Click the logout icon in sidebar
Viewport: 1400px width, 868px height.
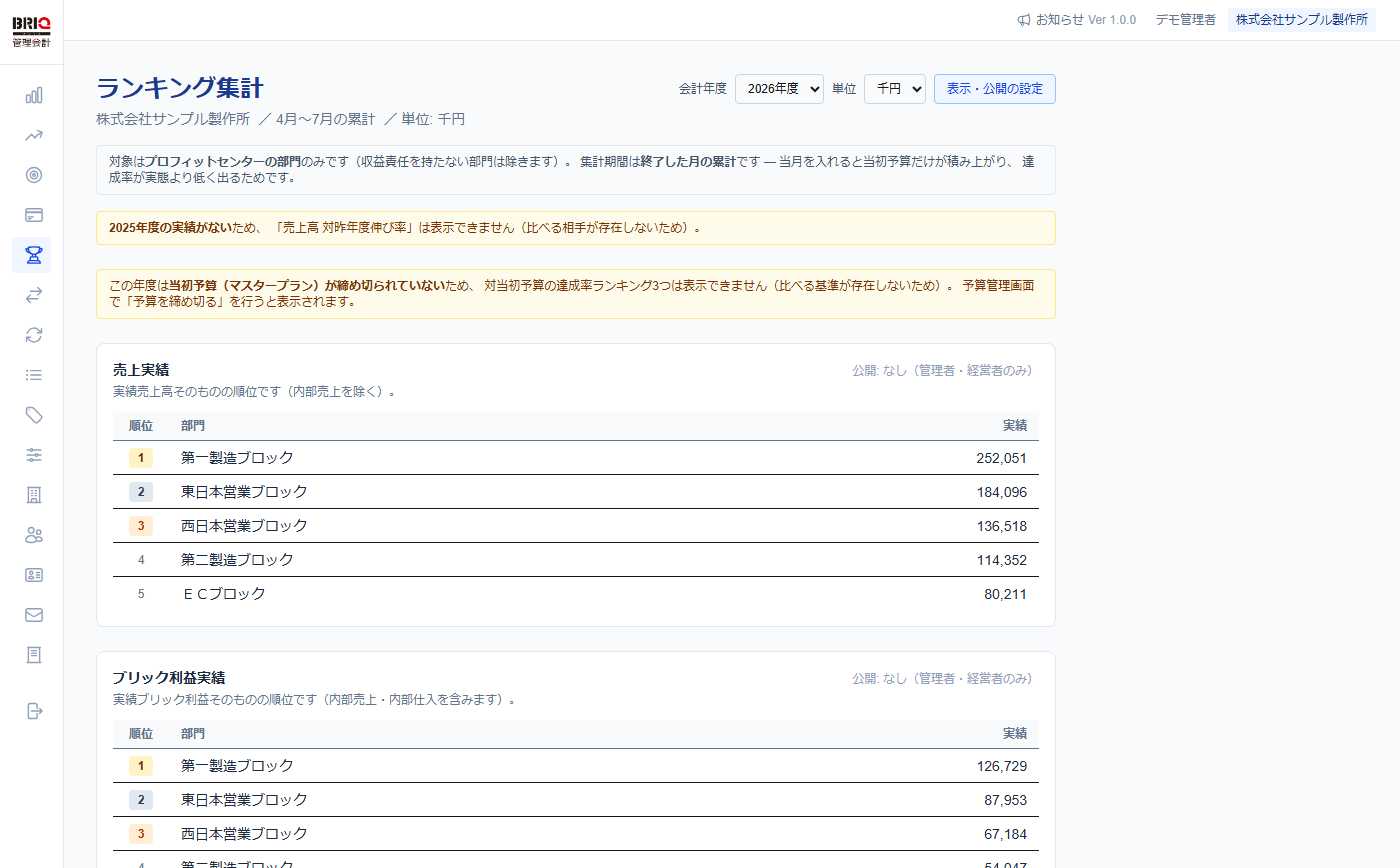34,711
